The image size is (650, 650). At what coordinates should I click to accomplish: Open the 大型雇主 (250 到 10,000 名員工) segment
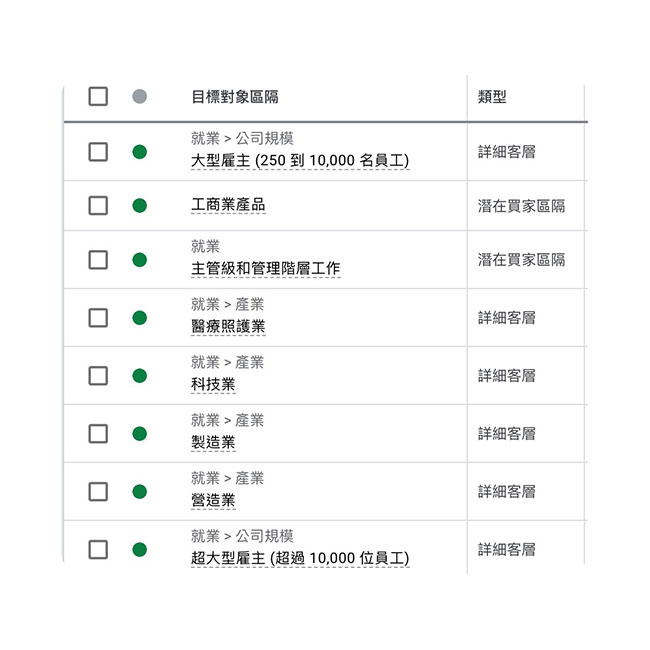300,161
